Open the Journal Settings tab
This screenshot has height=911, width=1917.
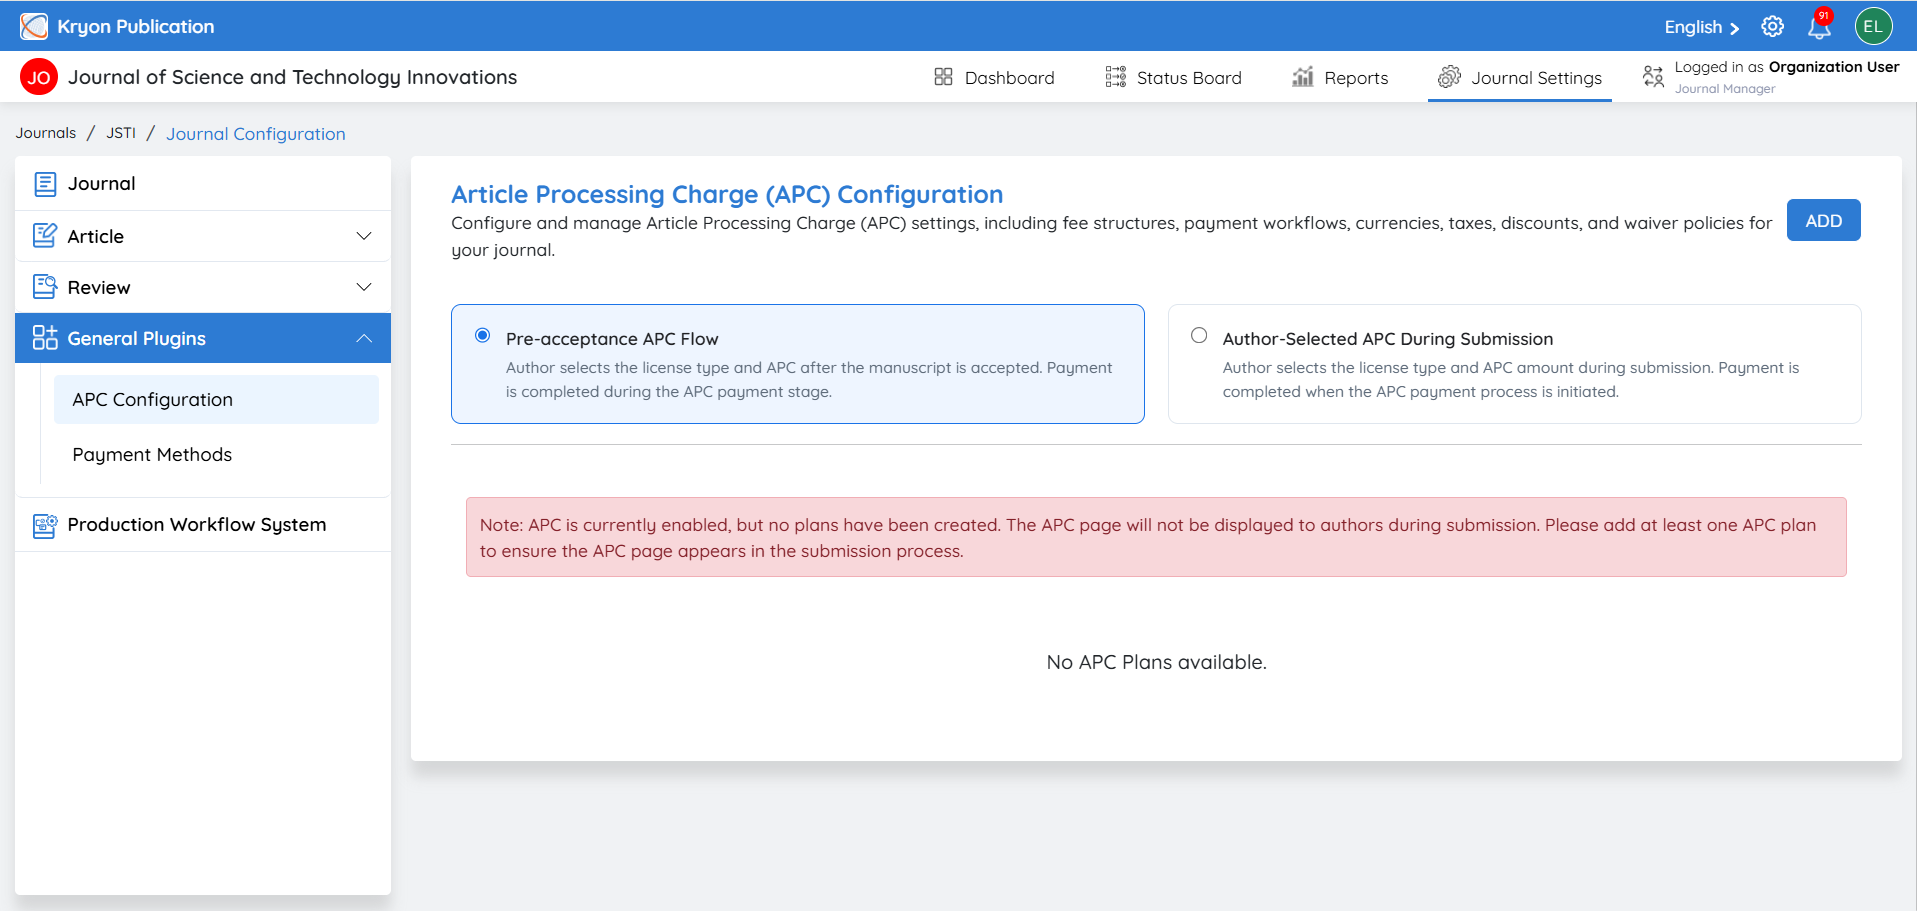click(1520, 77)
